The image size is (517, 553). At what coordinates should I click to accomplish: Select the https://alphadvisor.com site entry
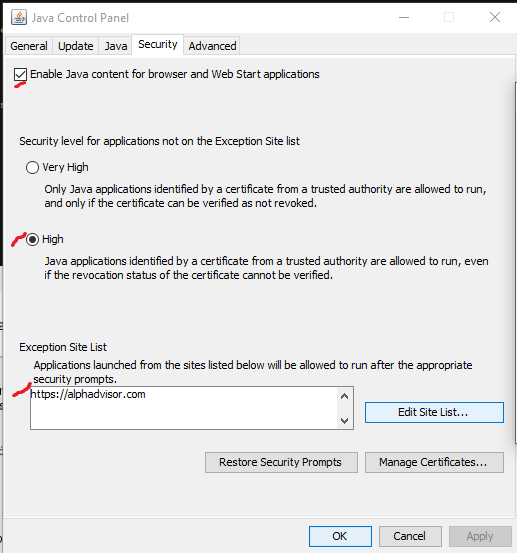[x=88, y=394]
